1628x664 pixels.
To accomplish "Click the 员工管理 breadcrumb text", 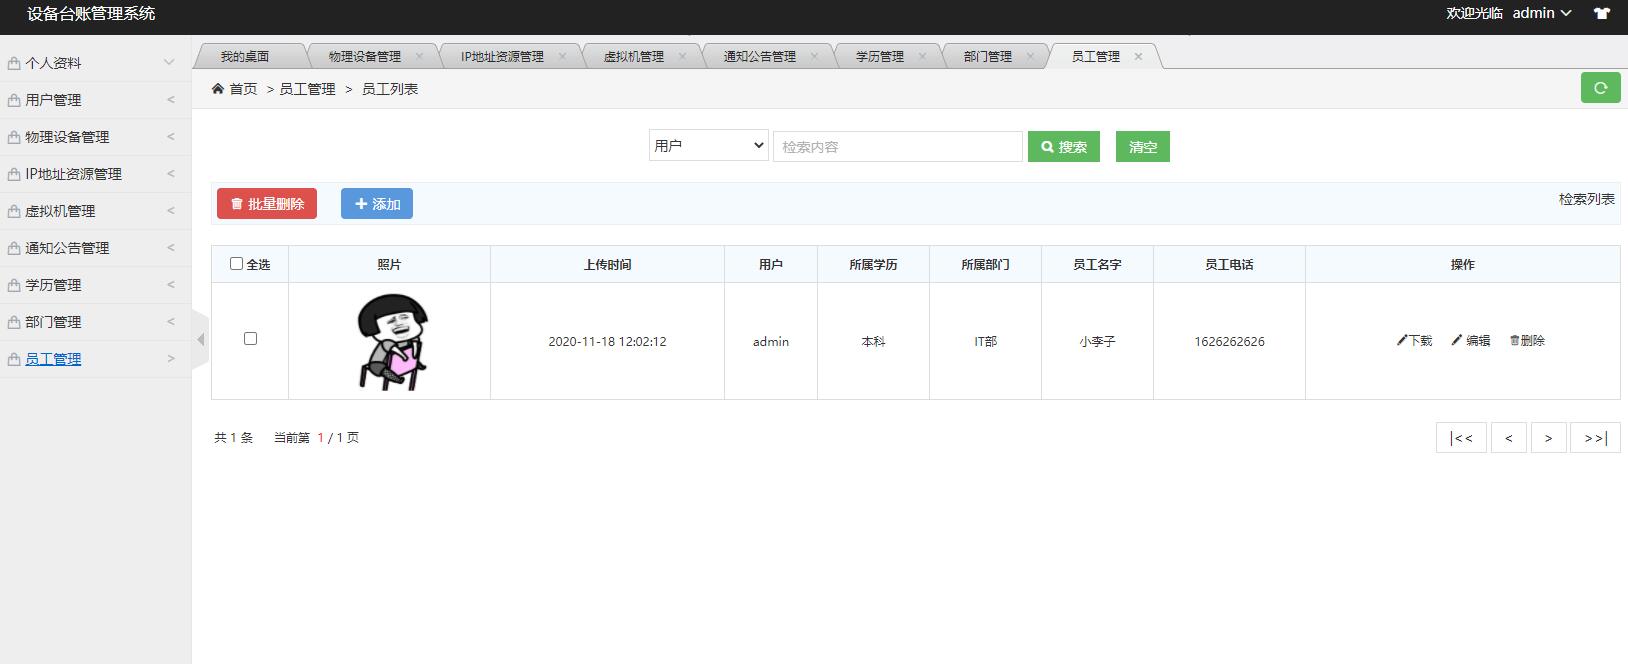I will (x=307, y=89).
